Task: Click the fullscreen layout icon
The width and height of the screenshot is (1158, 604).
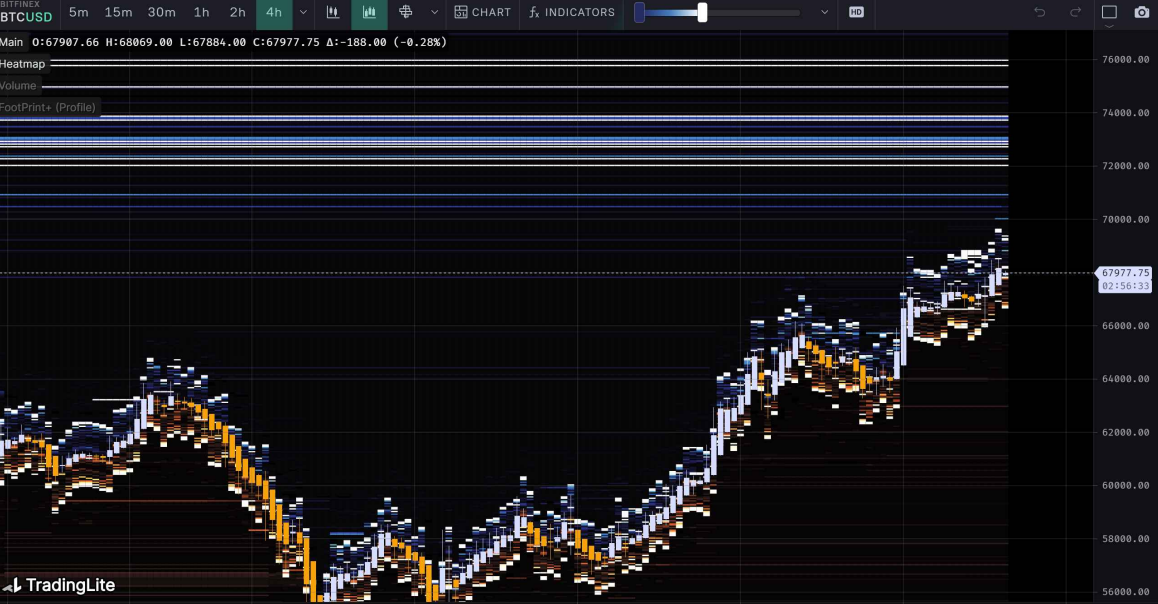Action: (1109, 12)
